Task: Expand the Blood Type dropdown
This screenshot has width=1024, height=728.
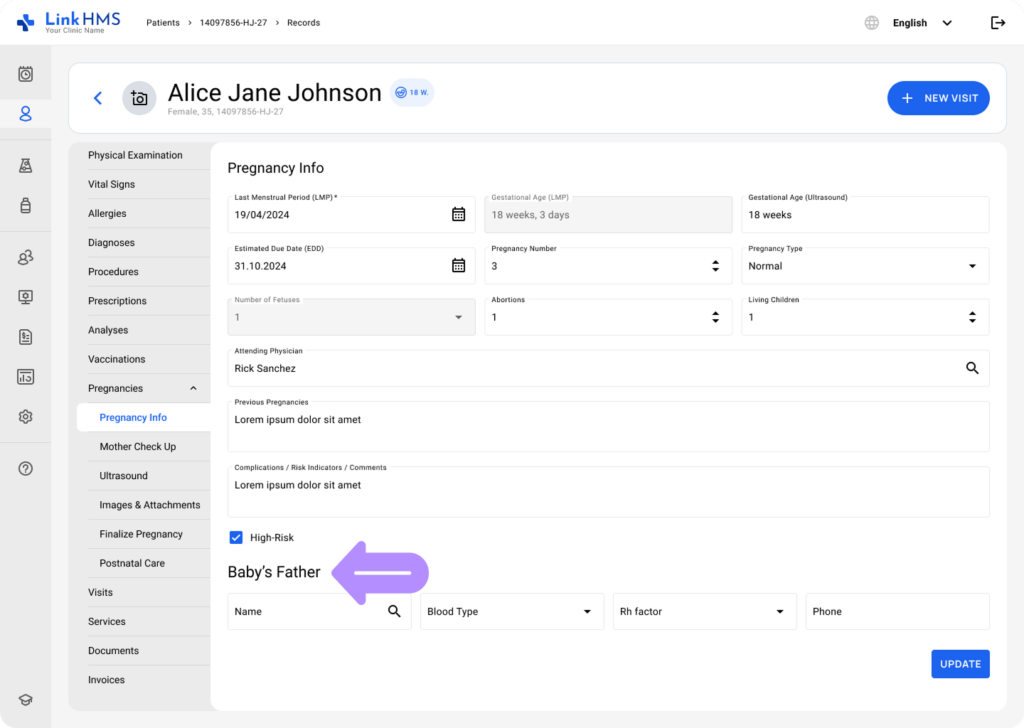Action: coord(587,612)
